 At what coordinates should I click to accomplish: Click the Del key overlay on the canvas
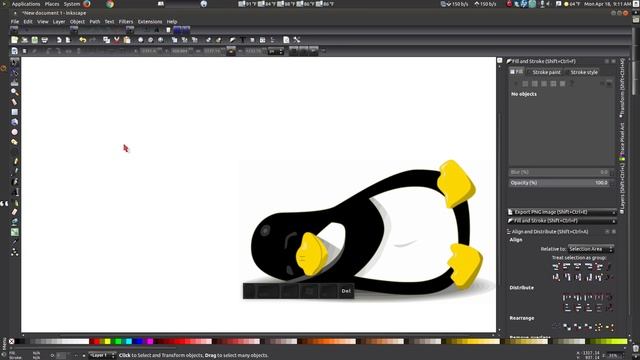(346, 291)
